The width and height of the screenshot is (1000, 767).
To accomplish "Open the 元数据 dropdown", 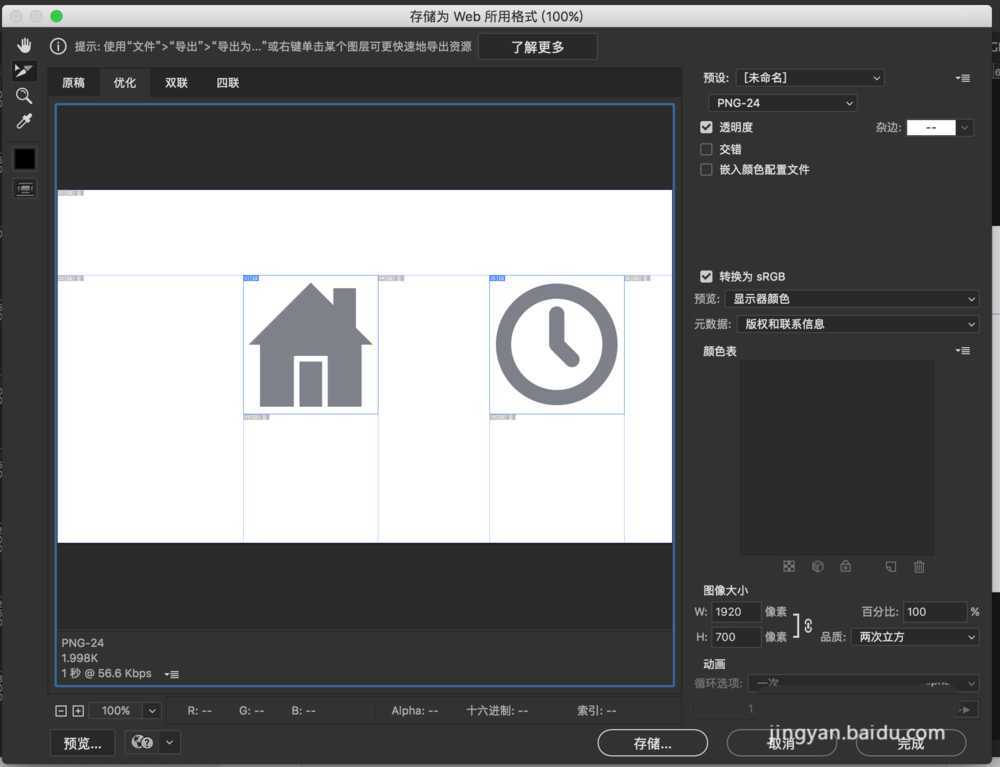I will pos(856,324).
